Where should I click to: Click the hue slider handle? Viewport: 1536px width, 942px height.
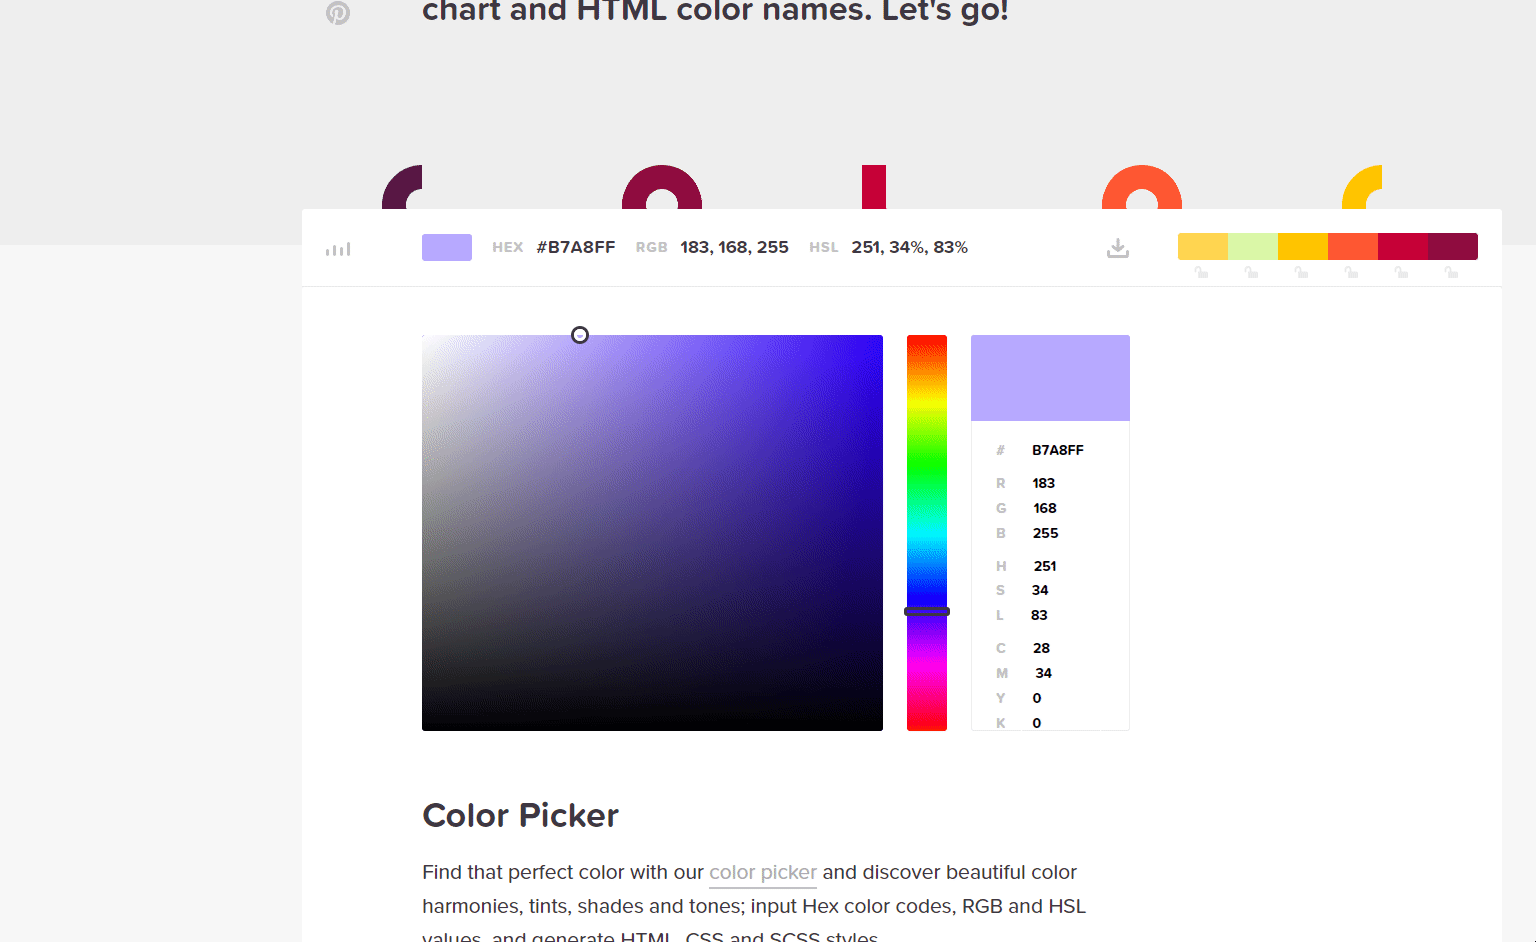point(927,611)
